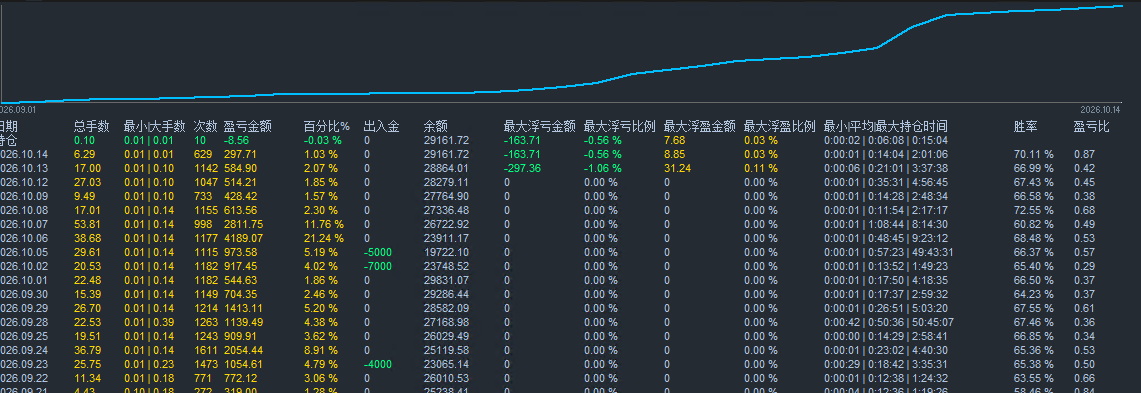Select the 29831.07 balance cell
Screen dimensions: 1141x393
tap(446, 280)
